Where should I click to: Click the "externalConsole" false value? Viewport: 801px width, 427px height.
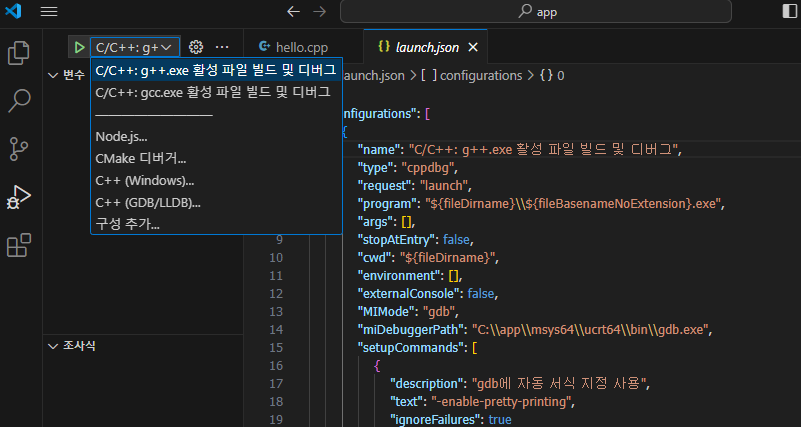point(480,294)
